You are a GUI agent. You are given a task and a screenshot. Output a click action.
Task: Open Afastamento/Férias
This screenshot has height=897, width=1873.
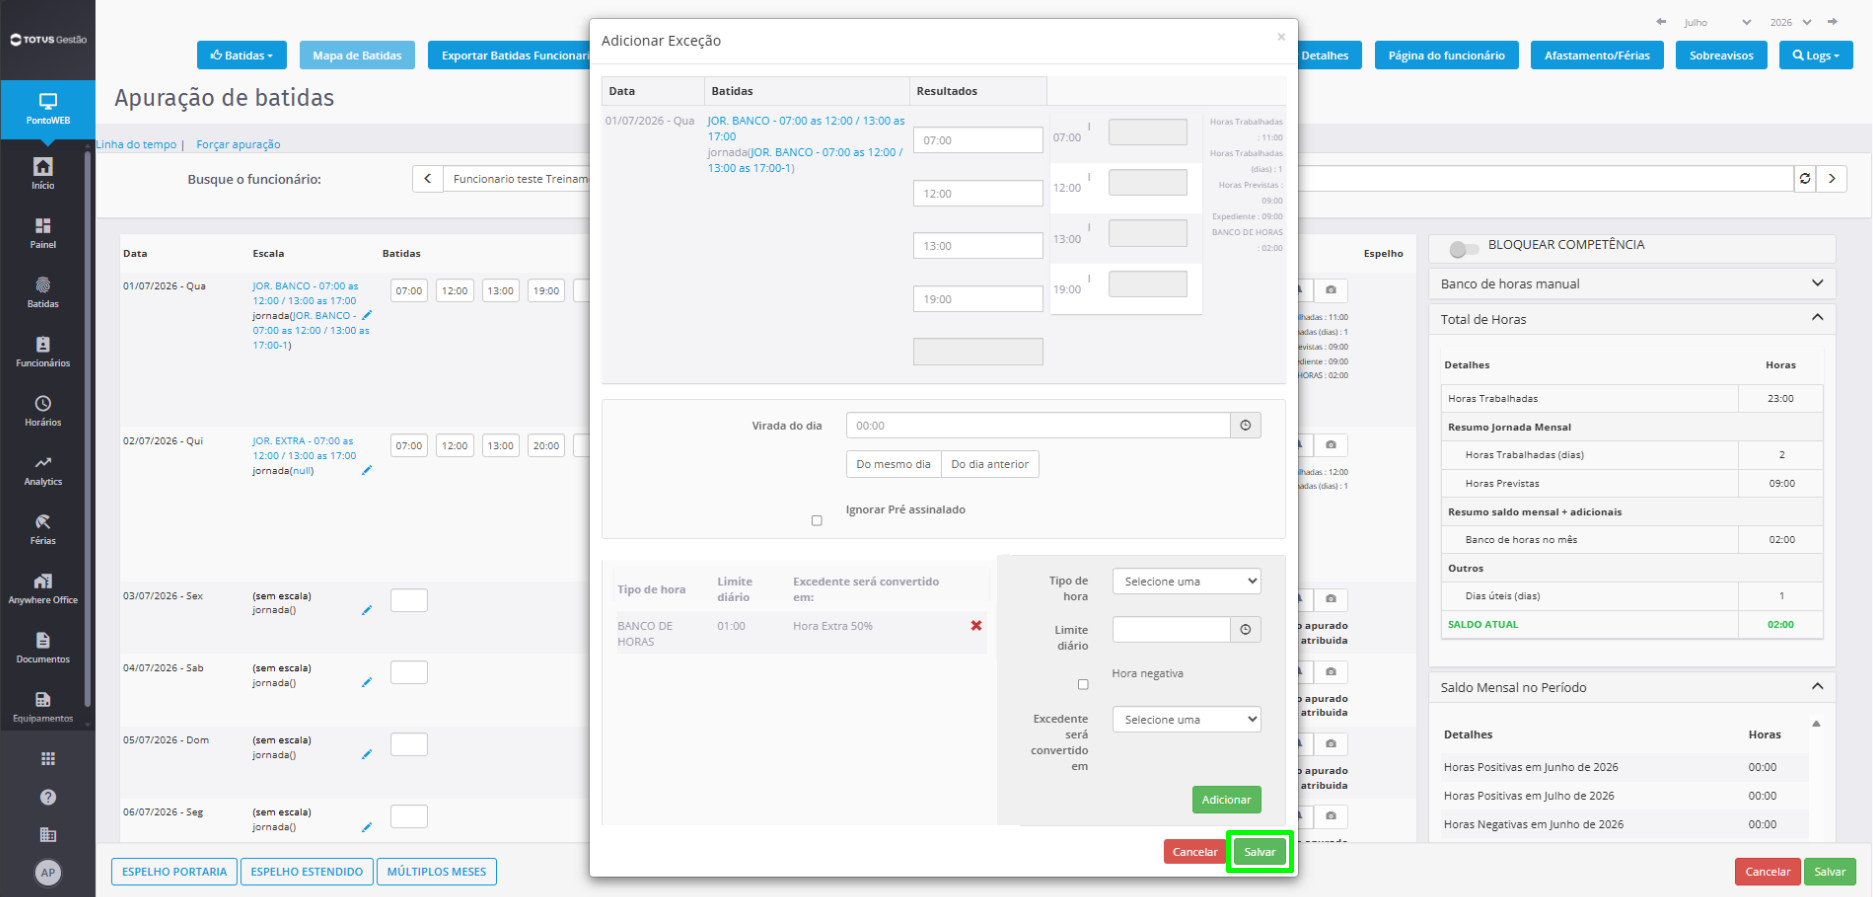[x=1597, y=55]
